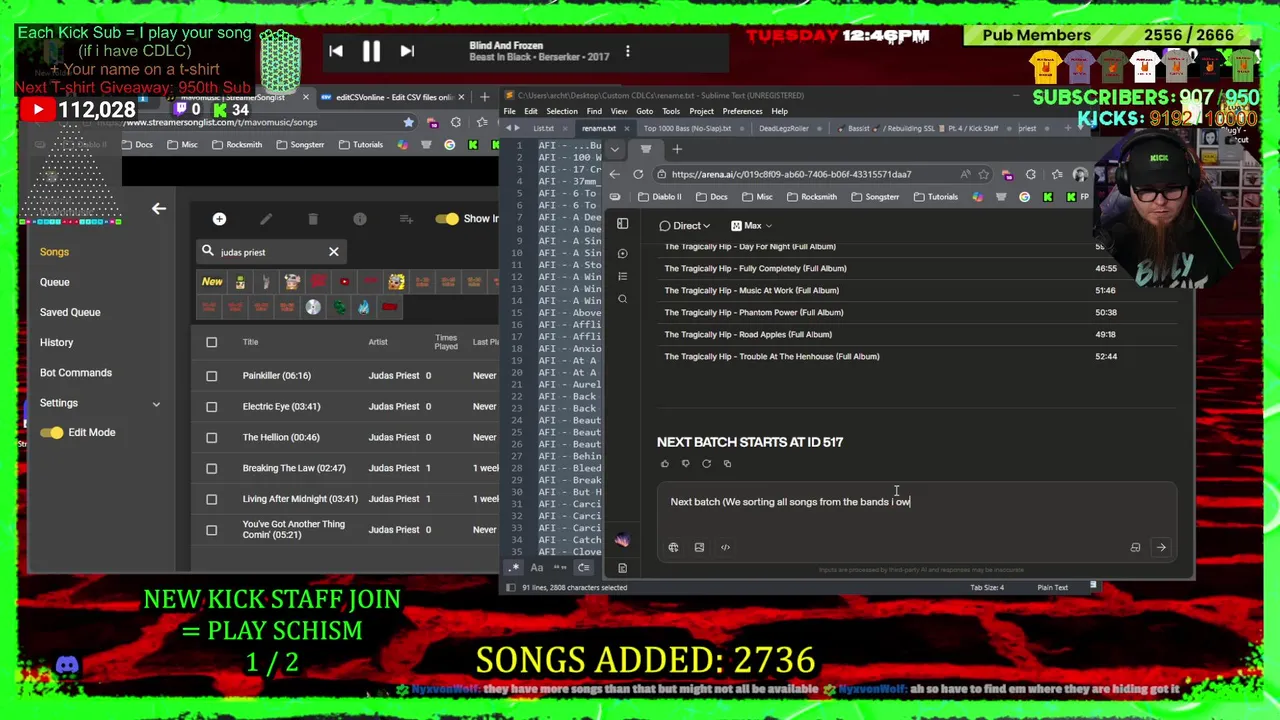Open the Sublime Text Selection menu
Screen dimensions: 1280x720
pyautogui.click(x=561, y=111)
